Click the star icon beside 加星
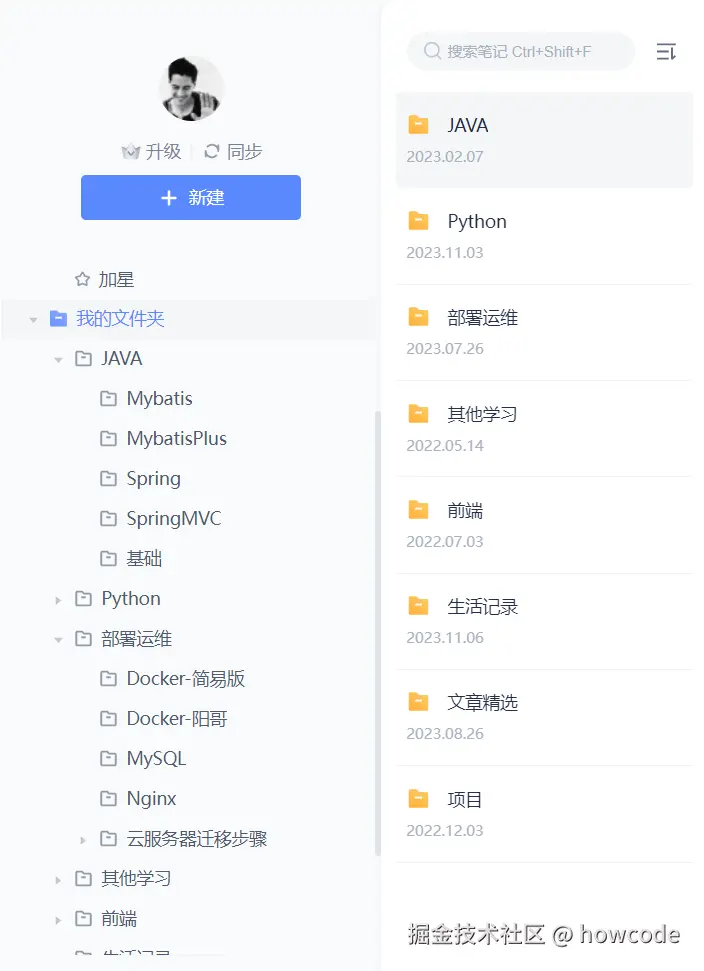The width and height of the screenshot is (704, 971). coord(83,280)
